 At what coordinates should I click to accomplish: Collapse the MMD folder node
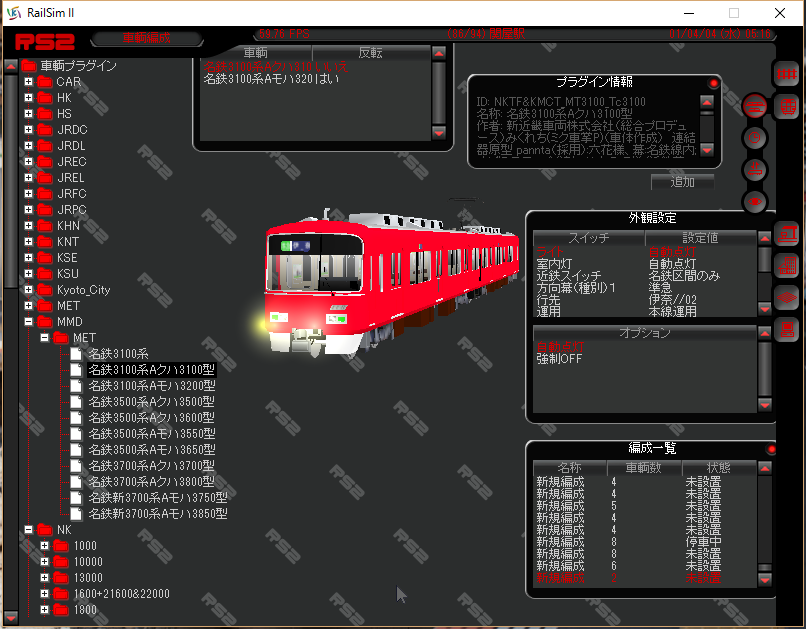point(28,322)
